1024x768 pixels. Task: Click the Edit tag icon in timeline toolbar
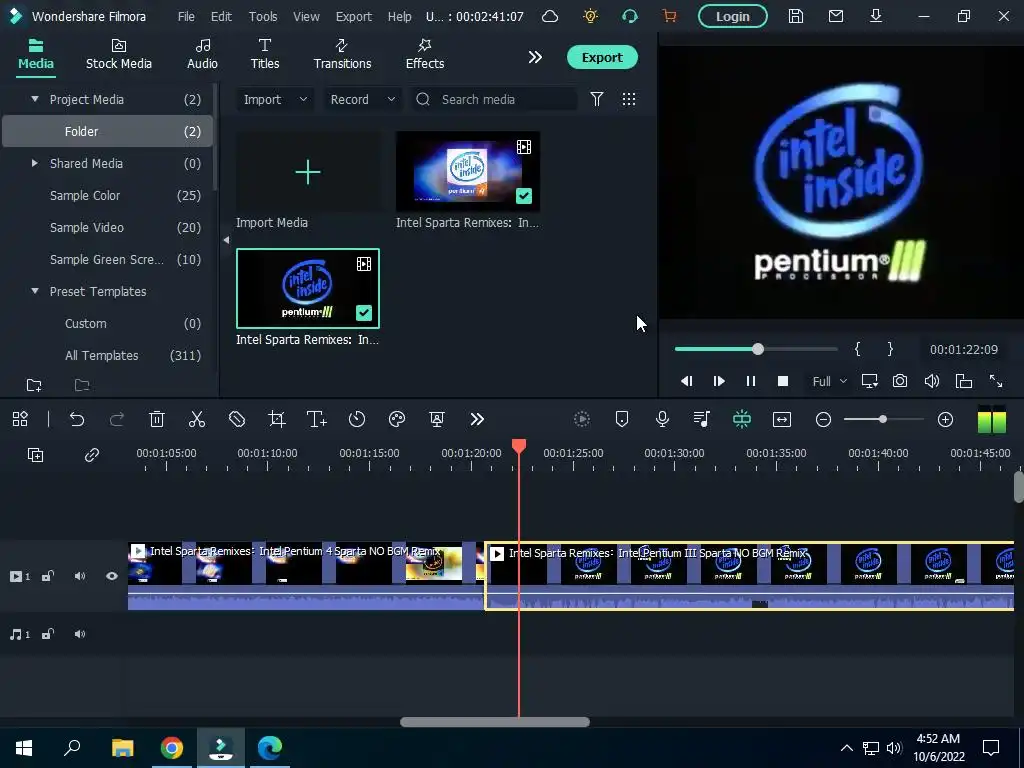pos(237,419)
